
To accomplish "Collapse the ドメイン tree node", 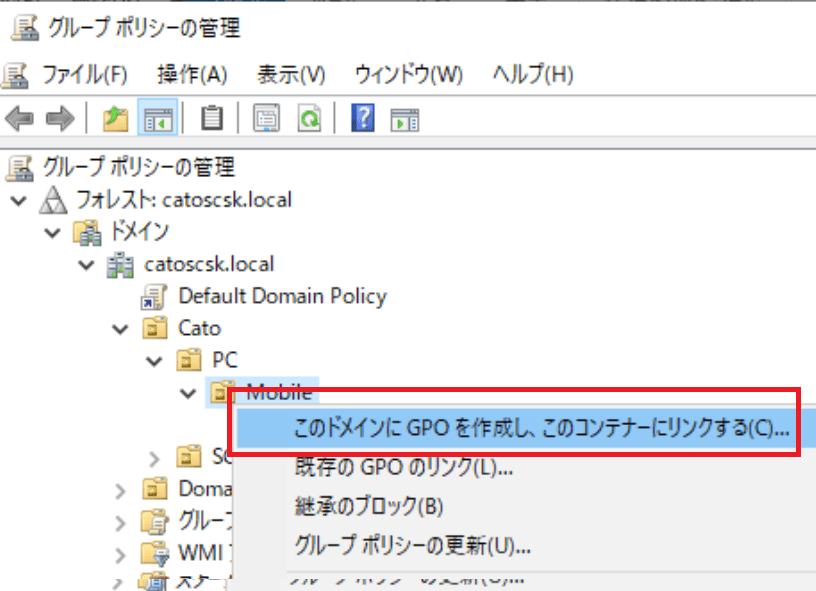I will click(x=52, y=232).
